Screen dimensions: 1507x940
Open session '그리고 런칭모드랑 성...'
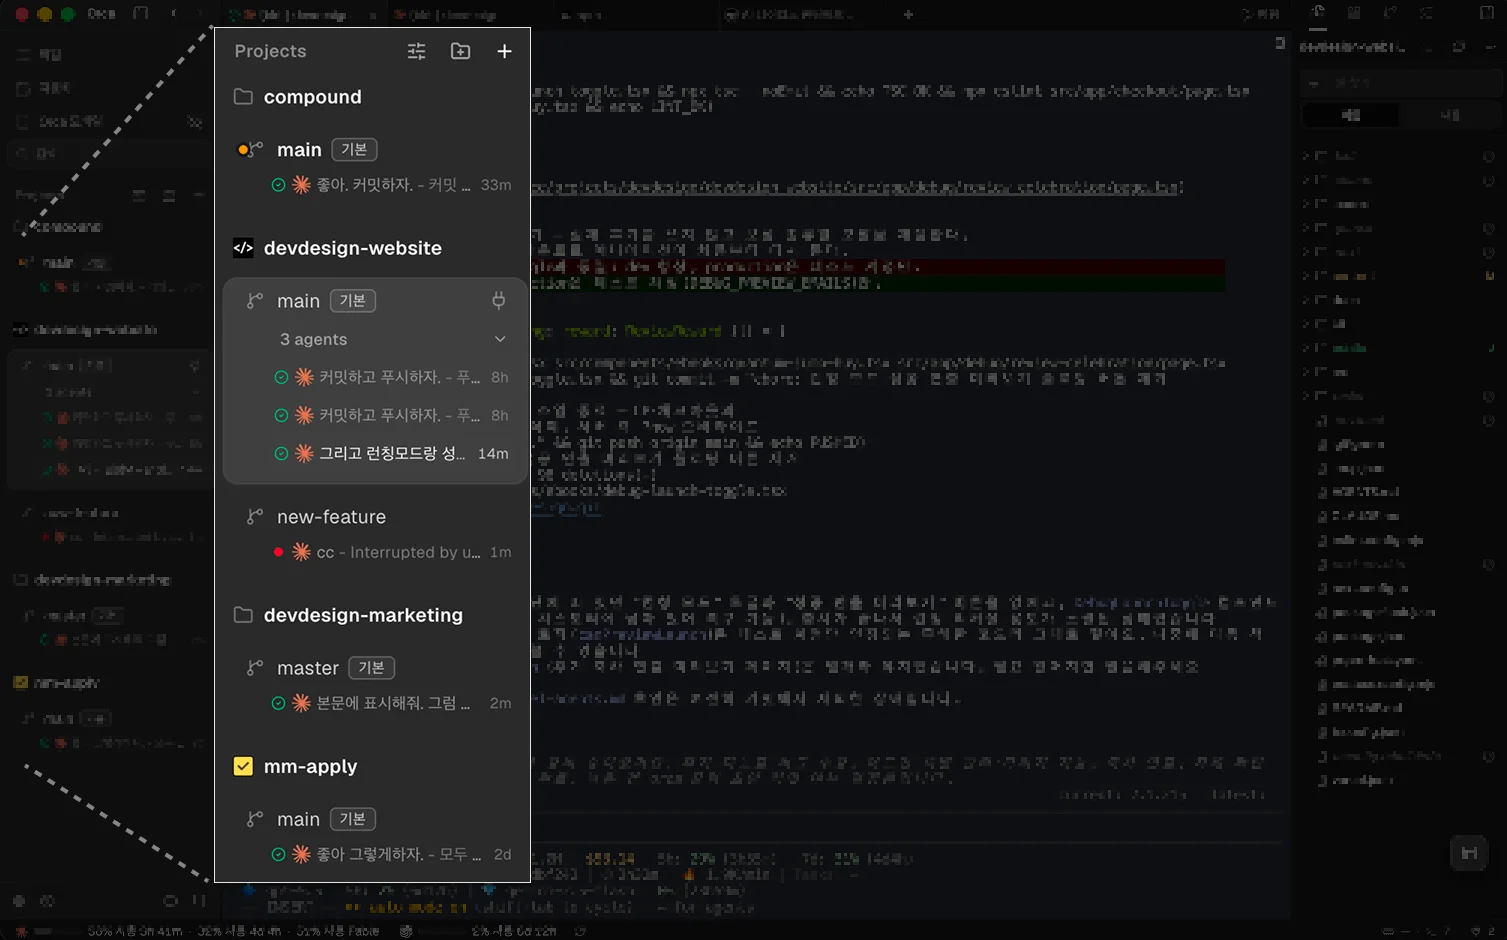[x=392, y=453]
